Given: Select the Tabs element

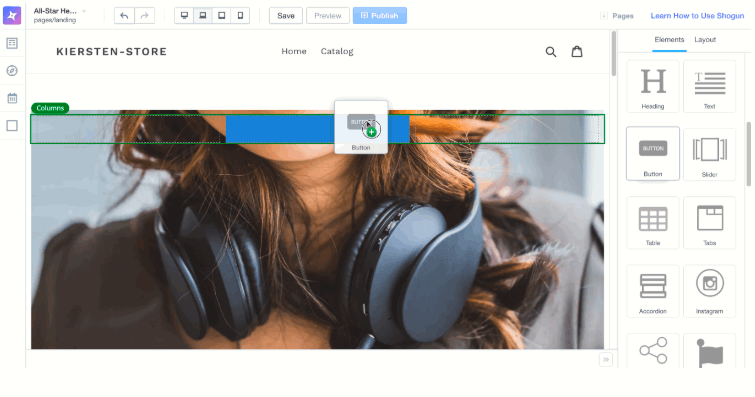Looking at the screenshot, I should [709, 223].
